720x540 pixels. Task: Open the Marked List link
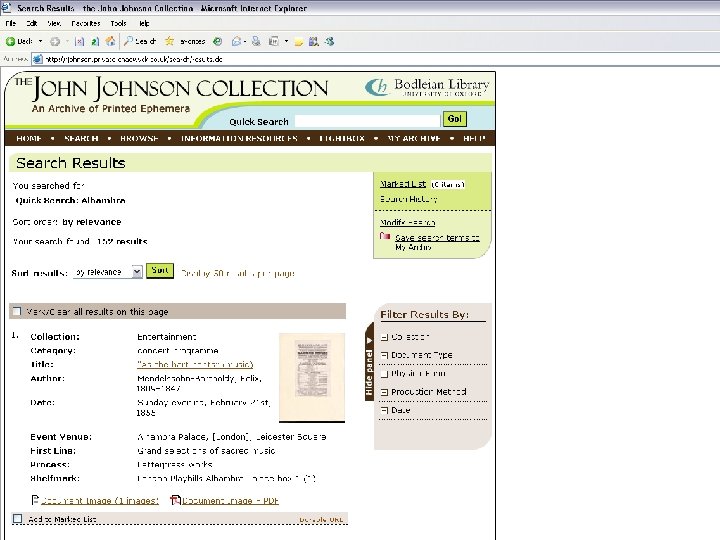pyautogui.click(x=403, y=184)
